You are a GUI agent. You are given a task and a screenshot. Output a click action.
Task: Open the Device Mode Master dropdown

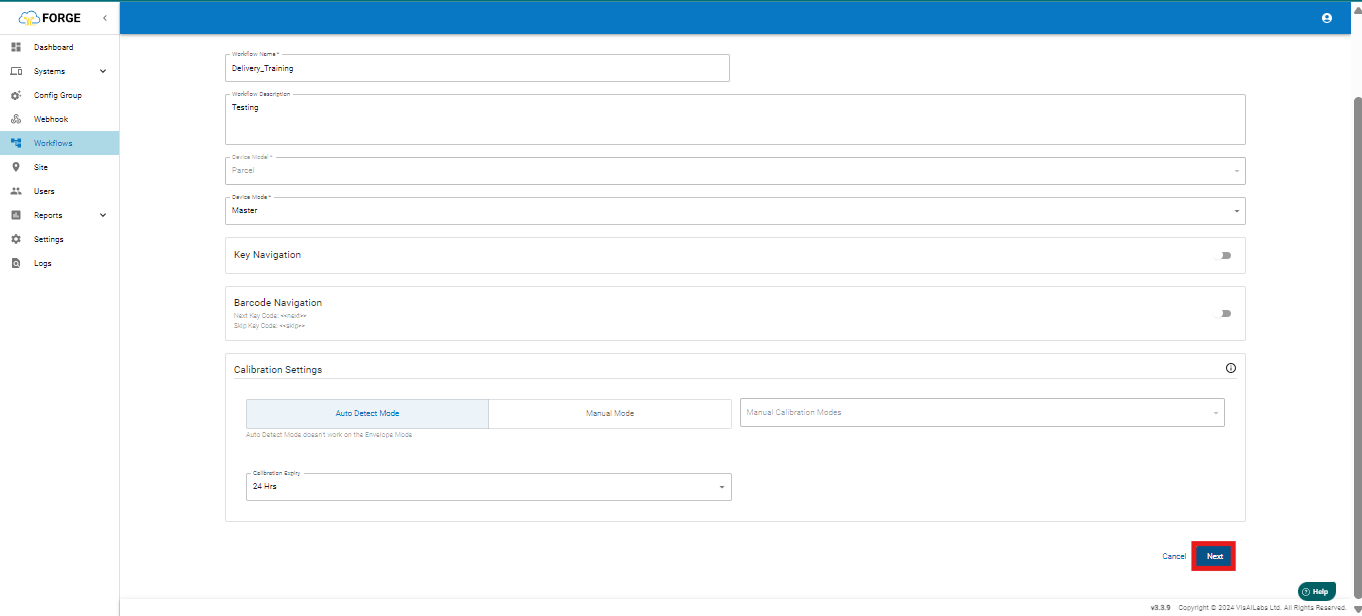[x=735, y=211]
